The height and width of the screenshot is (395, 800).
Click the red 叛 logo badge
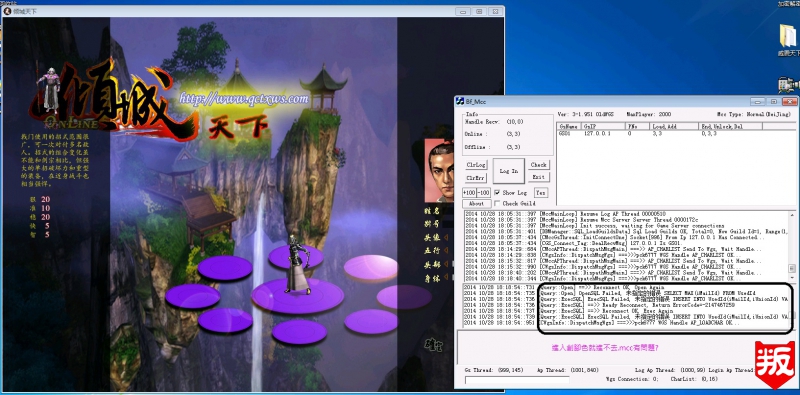[774, 364]
